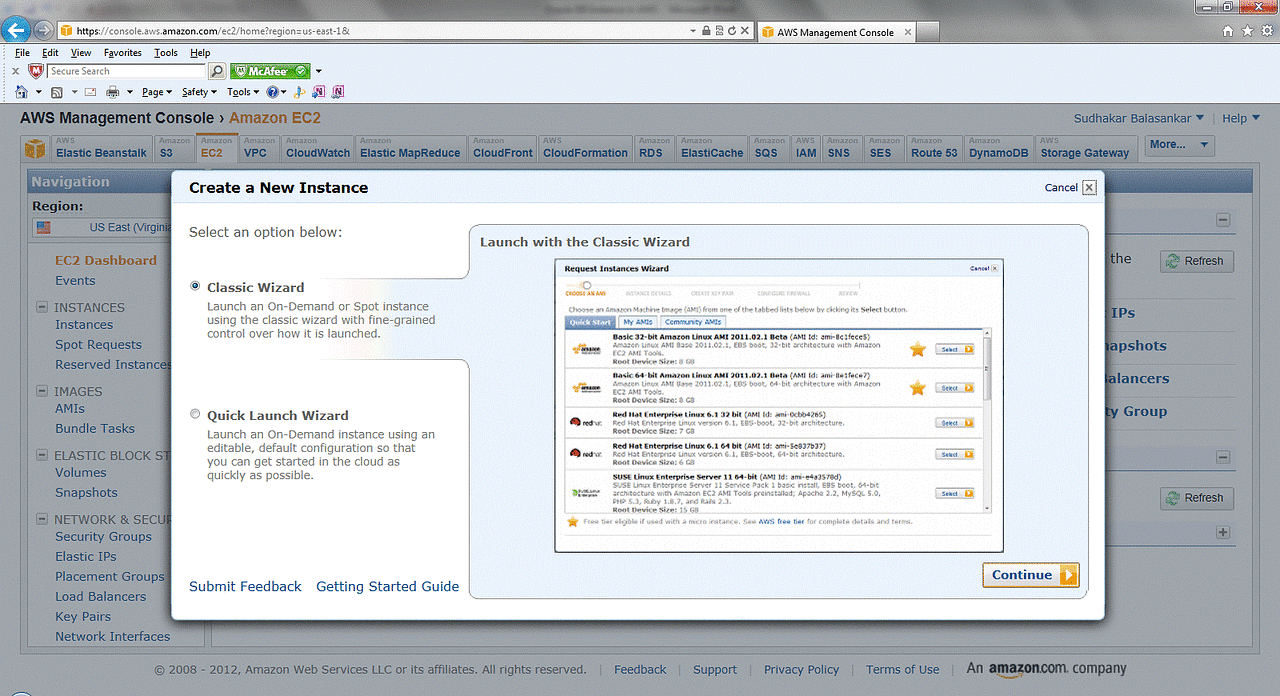1280x696 pixels.
Task: Open the Terms of Use footer link
Action: click(x=903, y=670)
